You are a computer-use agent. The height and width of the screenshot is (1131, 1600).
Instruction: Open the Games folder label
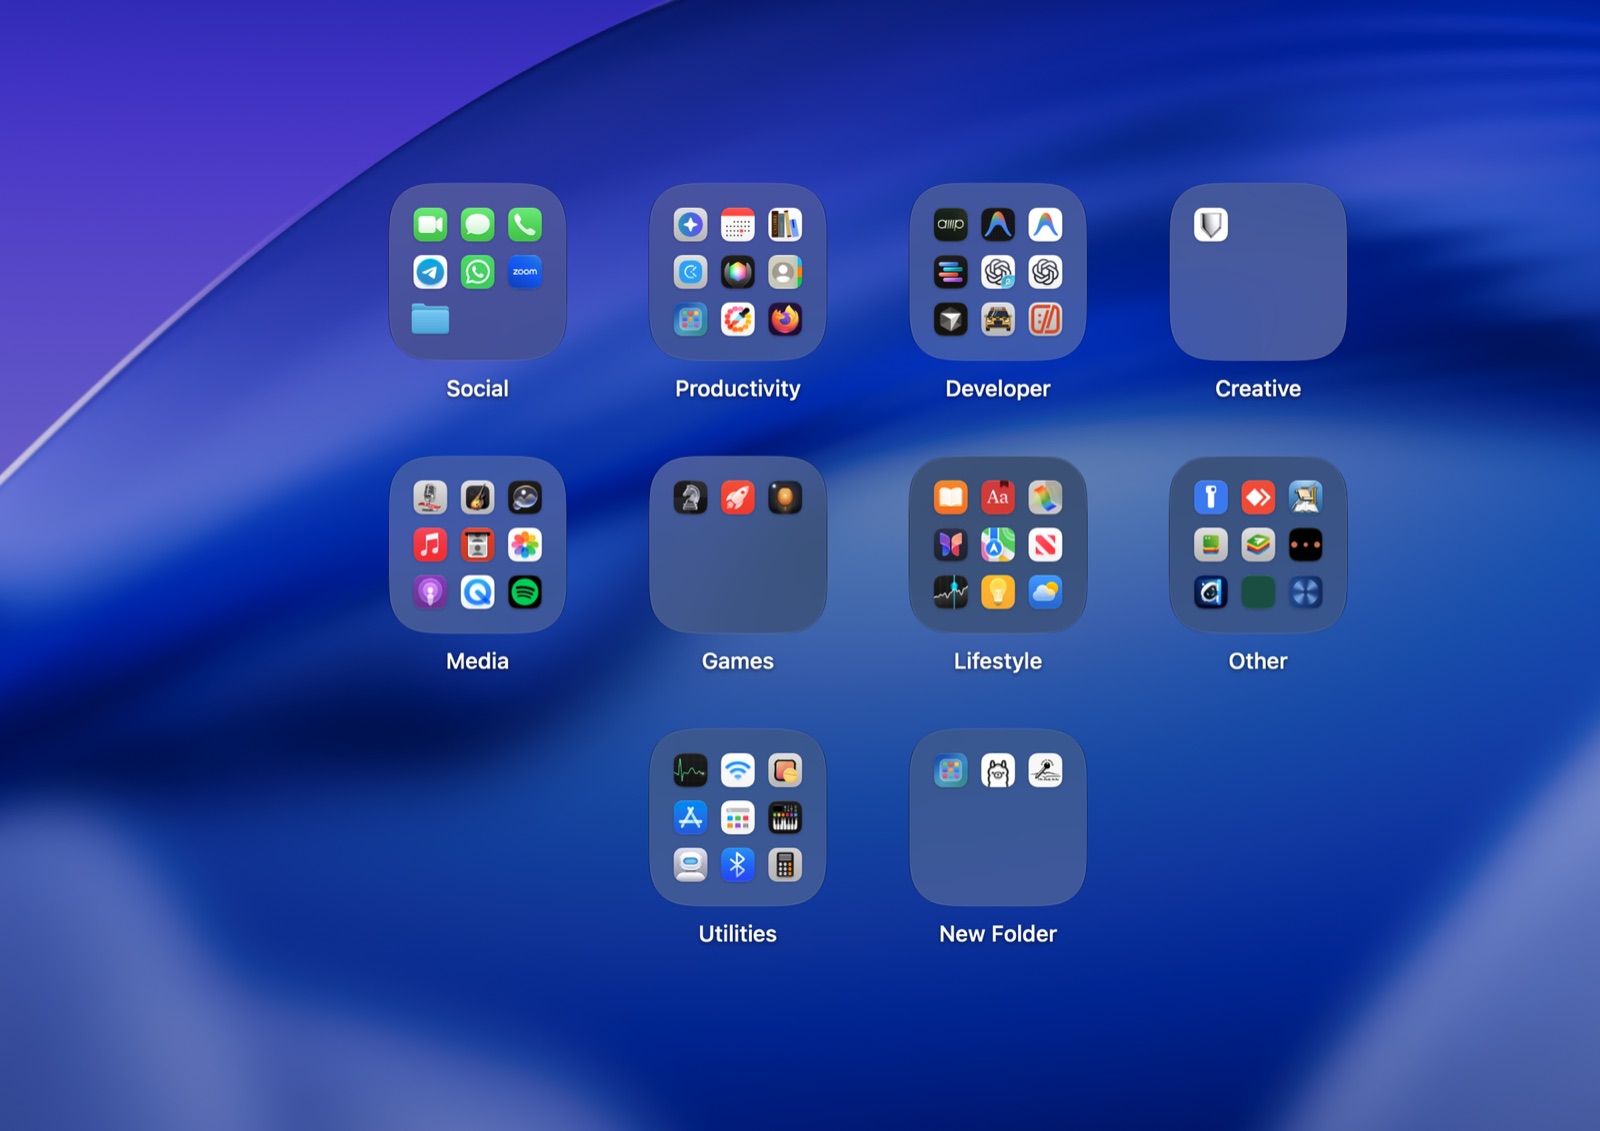738,661
